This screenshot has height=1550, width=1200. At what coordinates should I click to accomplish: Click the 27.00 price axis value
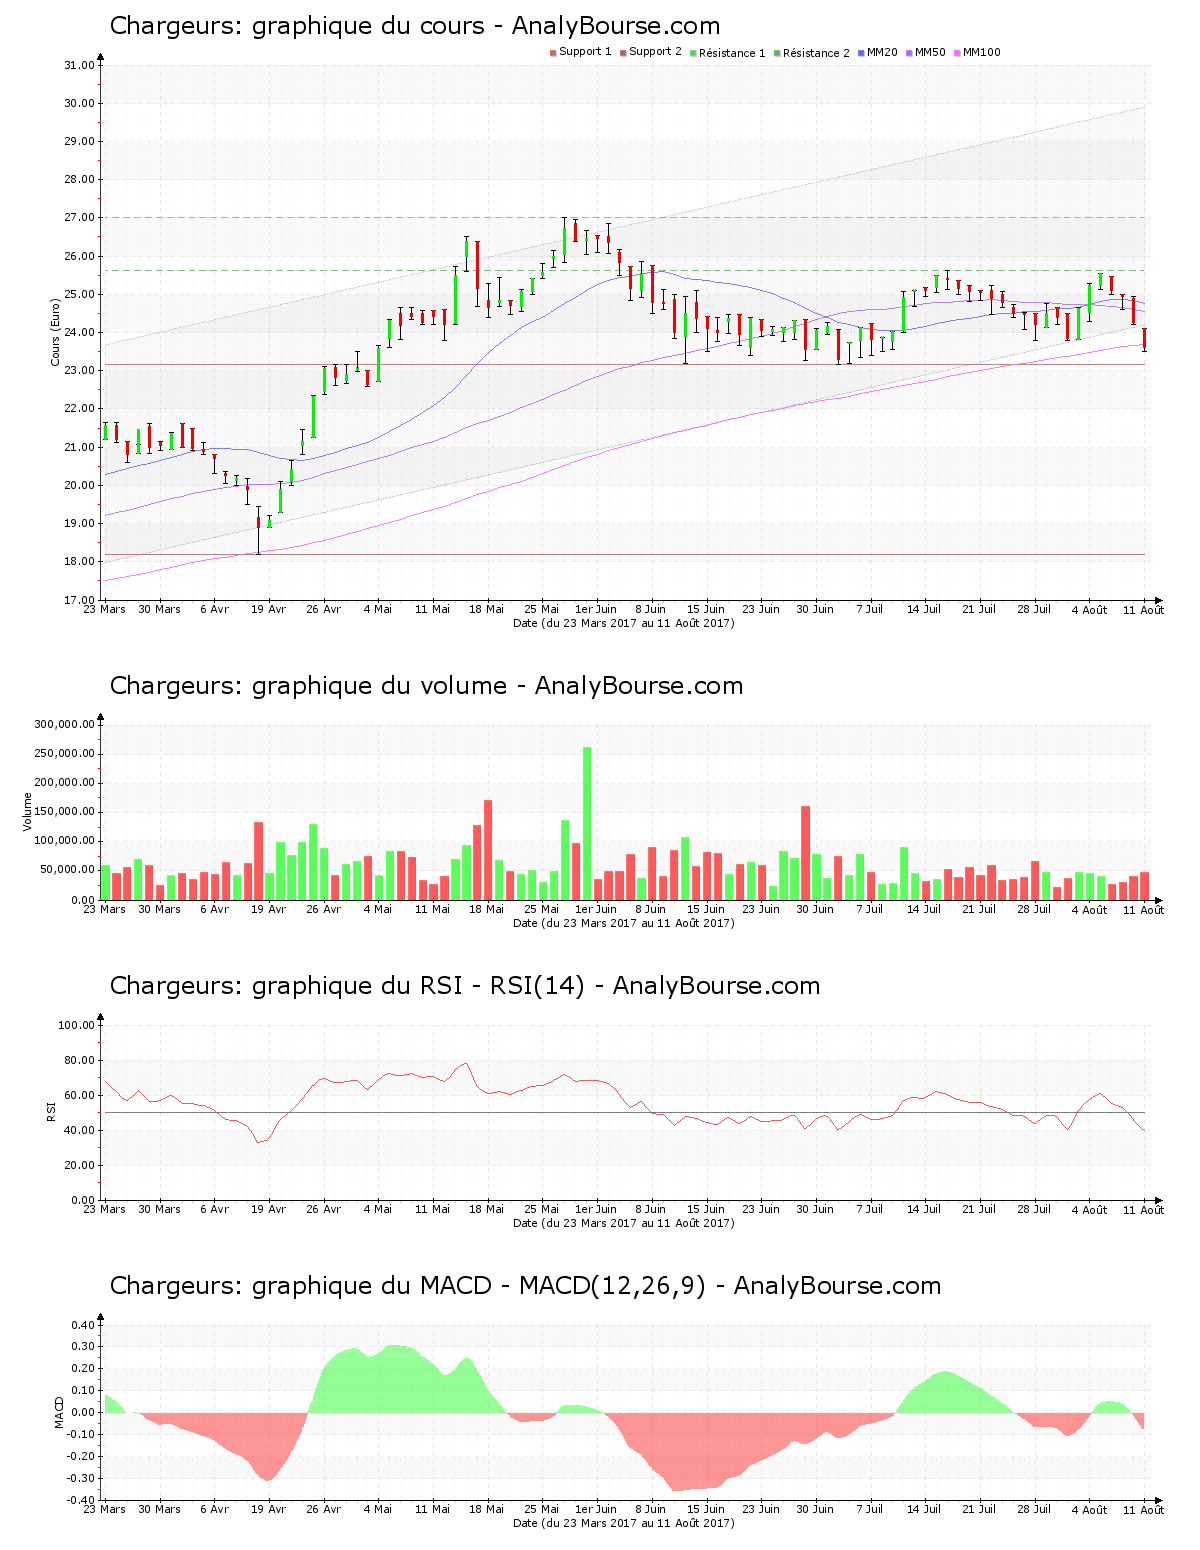click(79, 218)
